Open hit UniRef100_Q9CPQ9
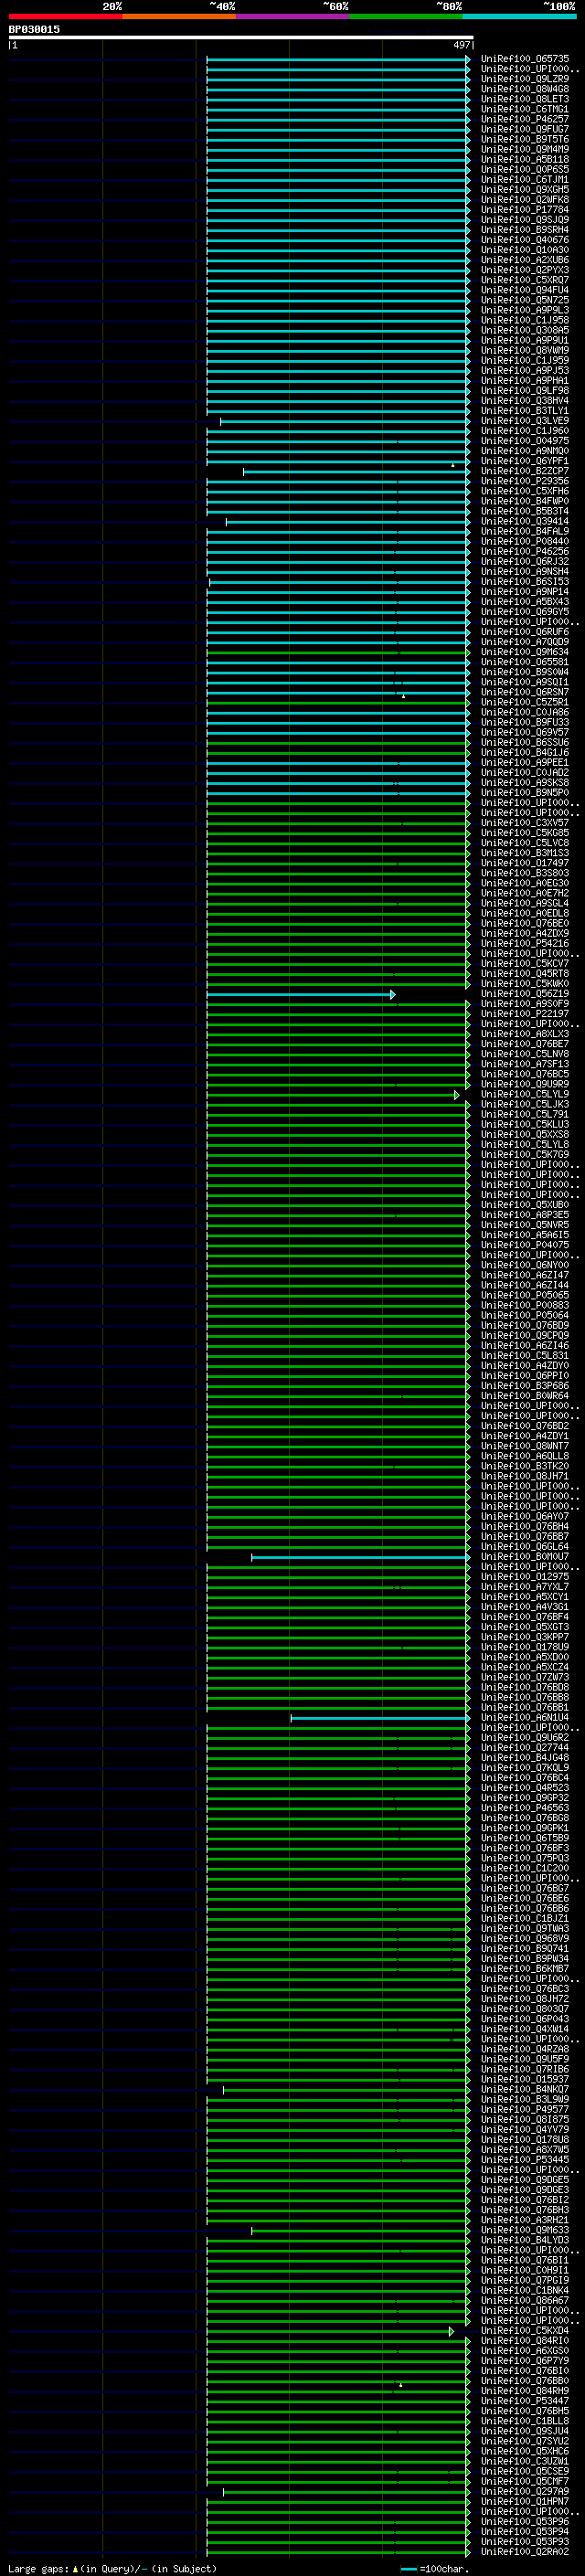Viewport: 585px width, 2576px height. pyautogui.click(x=524, y=1337)
